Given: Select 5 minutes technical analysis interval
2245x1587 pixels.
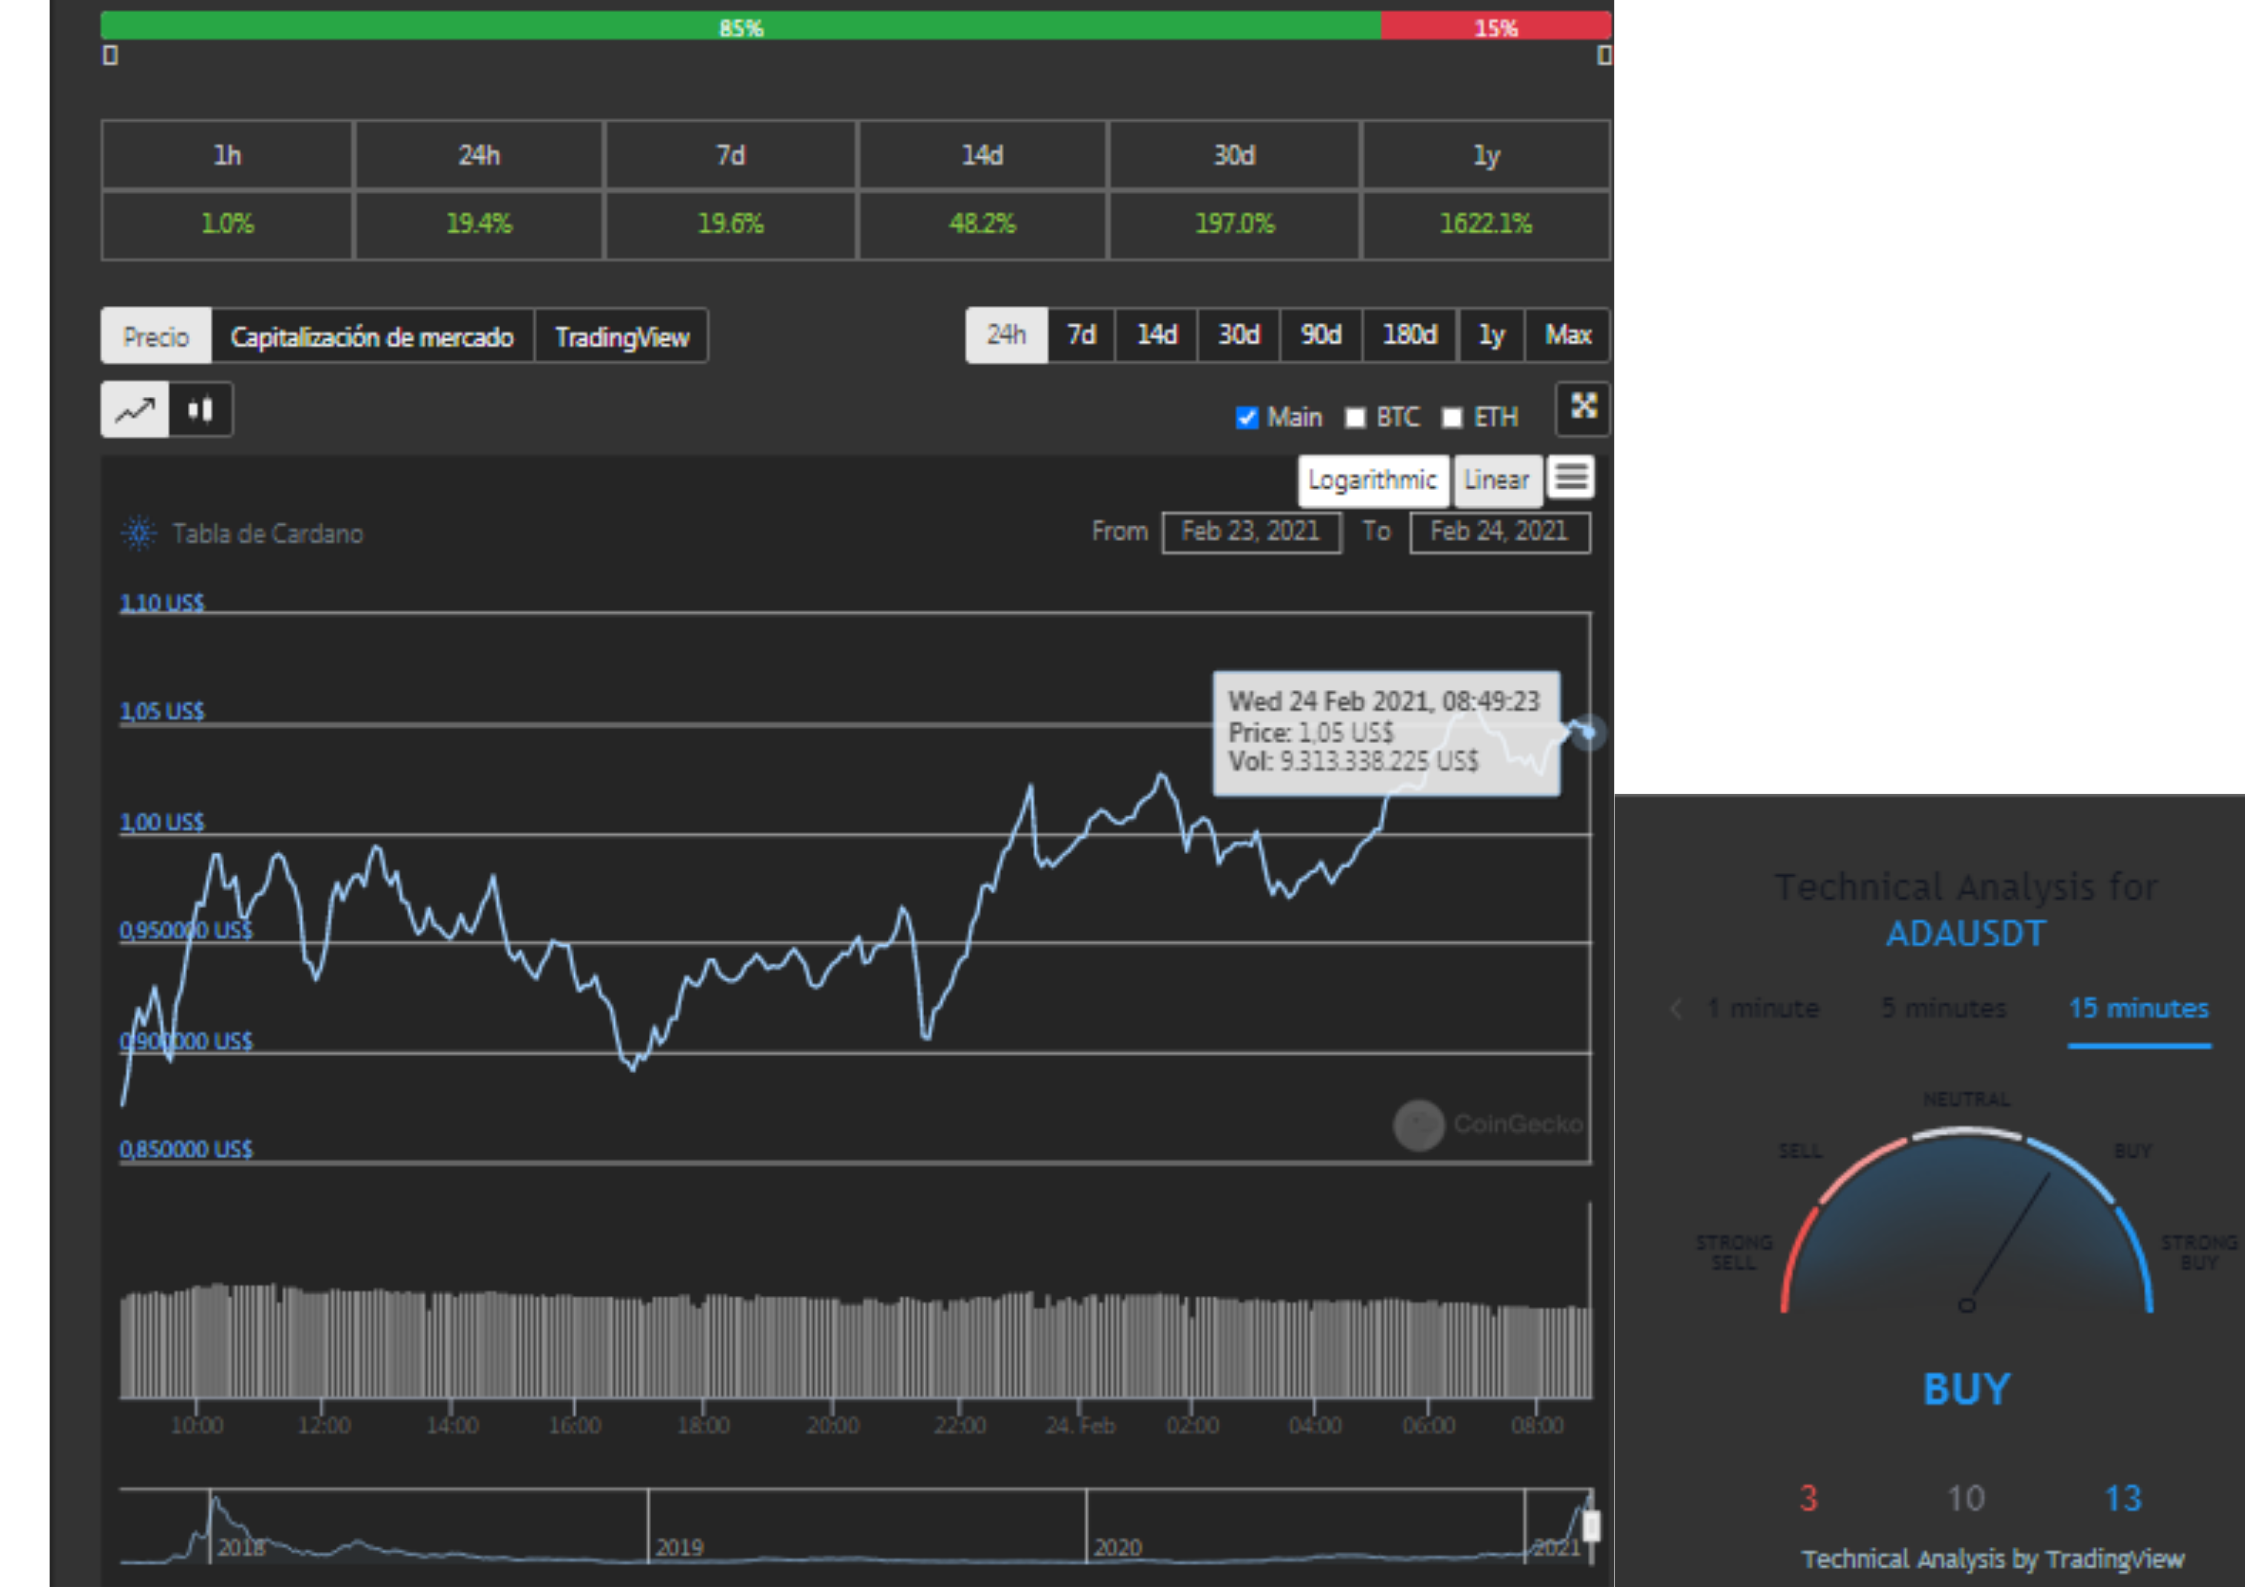Looking at the screenshot, I should [x=1944, y=1008].
